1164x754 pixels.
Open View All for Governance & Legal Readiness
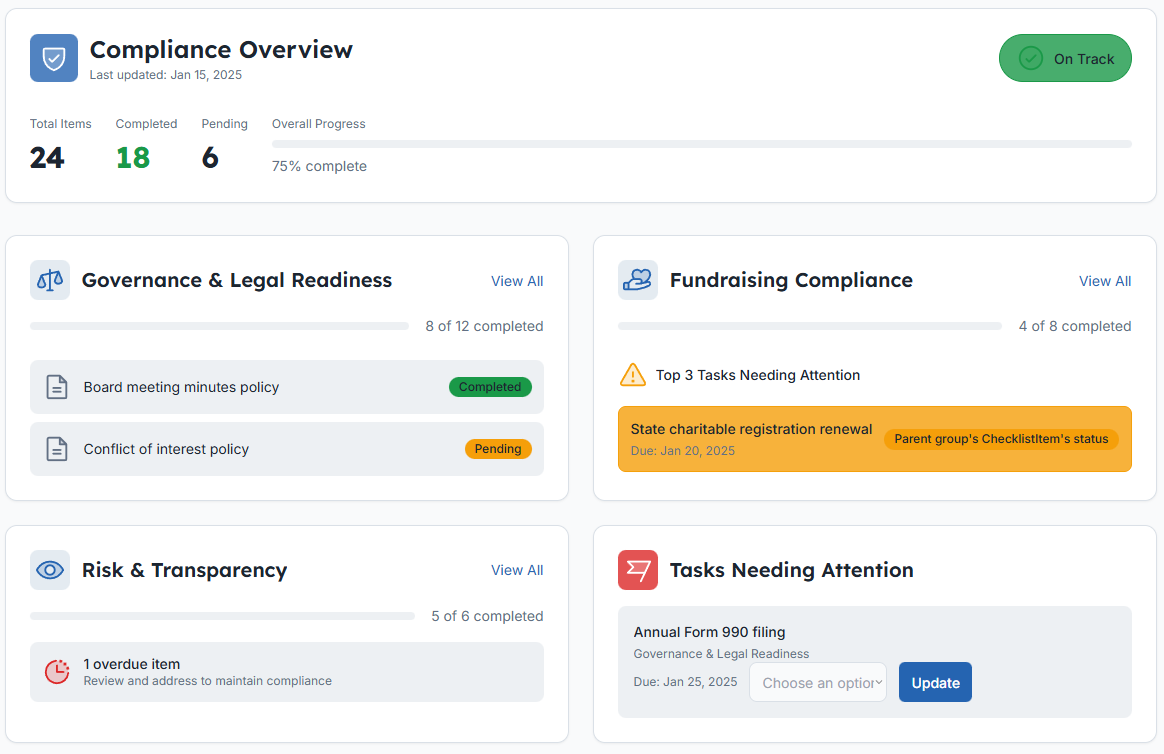[x=517, y=281]
